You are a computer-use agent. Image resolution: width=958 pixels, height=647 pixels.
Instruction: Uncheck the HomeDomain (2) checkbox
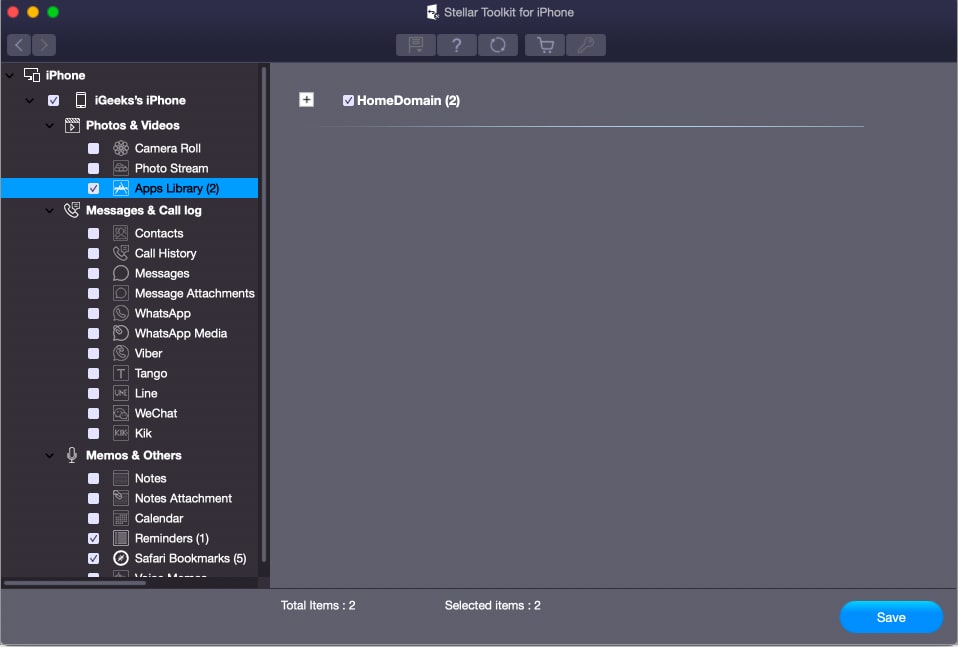(348, 100)
